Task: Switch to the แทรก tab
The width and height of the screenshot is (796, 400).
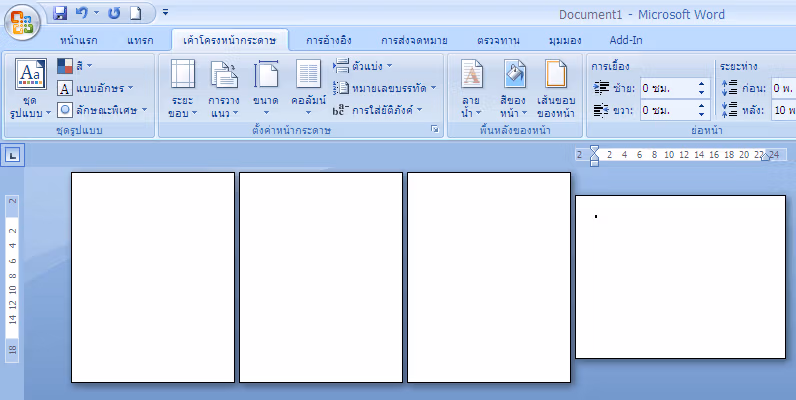Action: point(140,41)
